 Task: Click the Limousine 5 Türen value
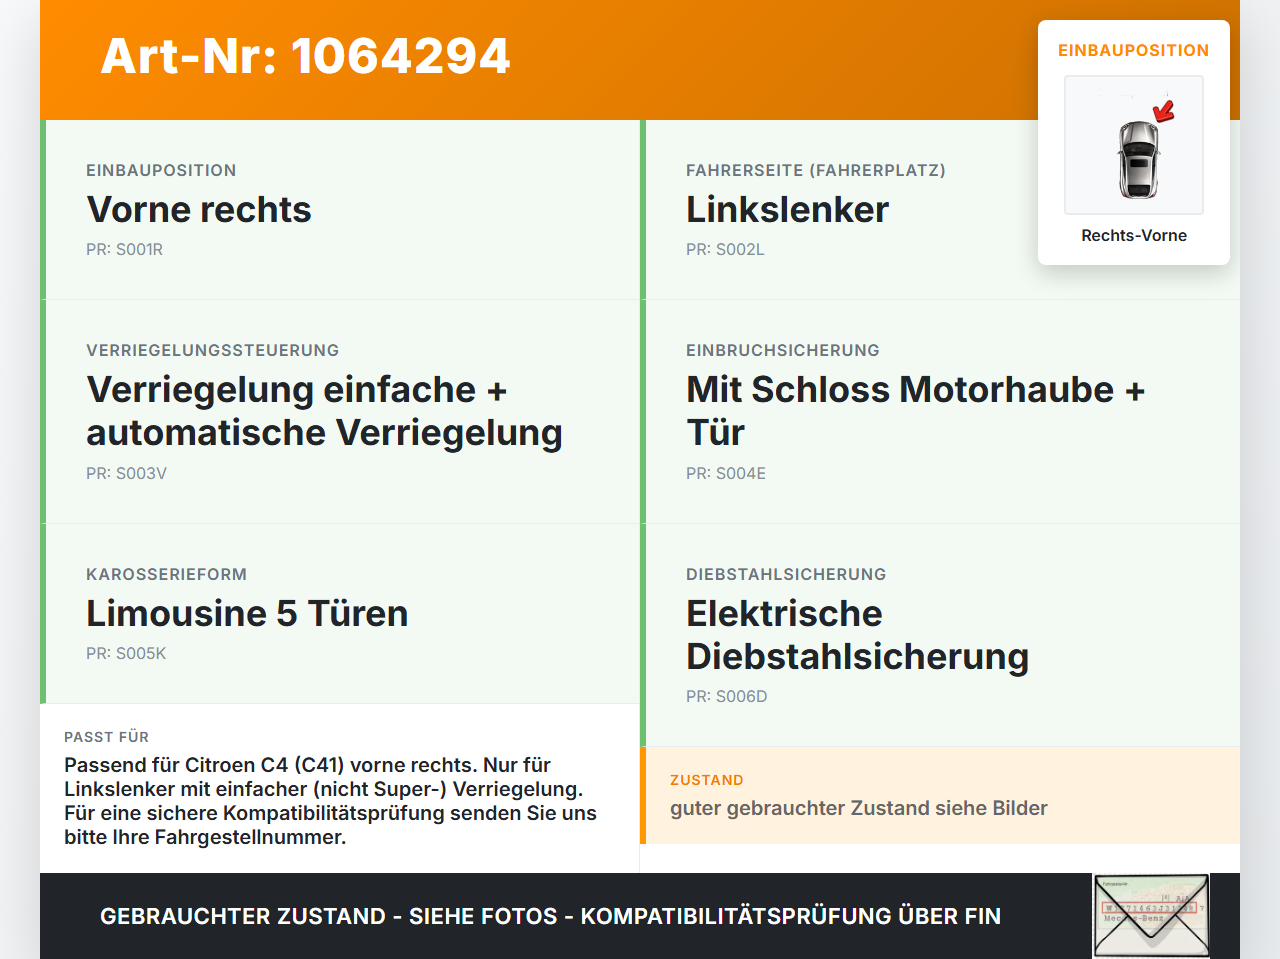pyautogui.click(x=247, y=614)
